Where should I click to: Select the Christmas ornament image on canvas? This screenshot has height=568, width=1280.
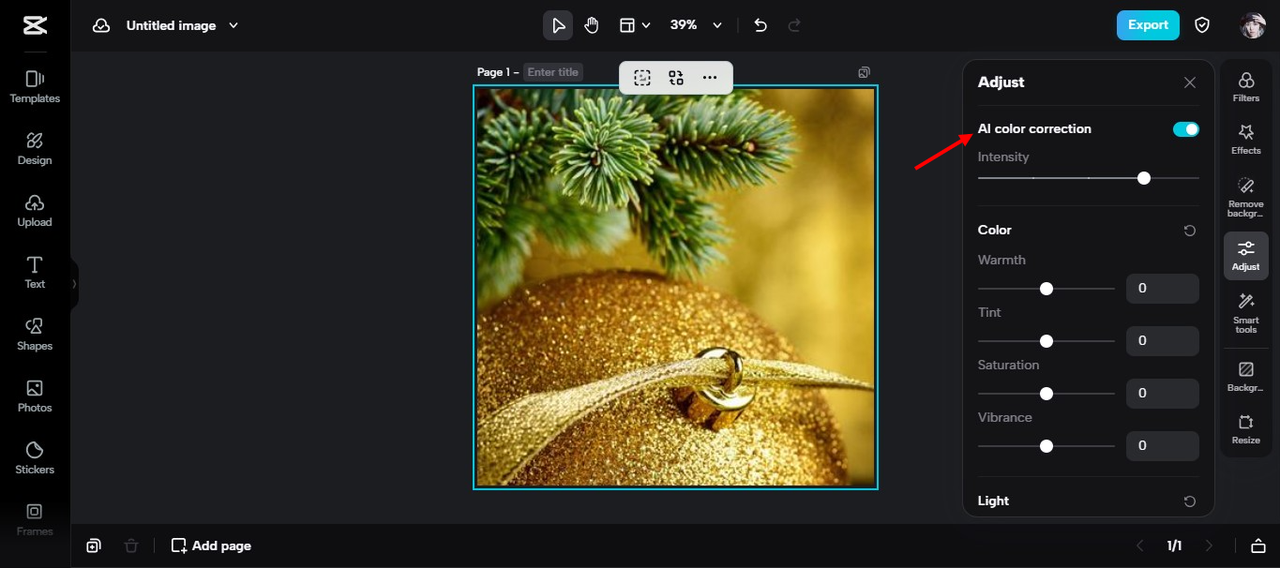[675, 287]
